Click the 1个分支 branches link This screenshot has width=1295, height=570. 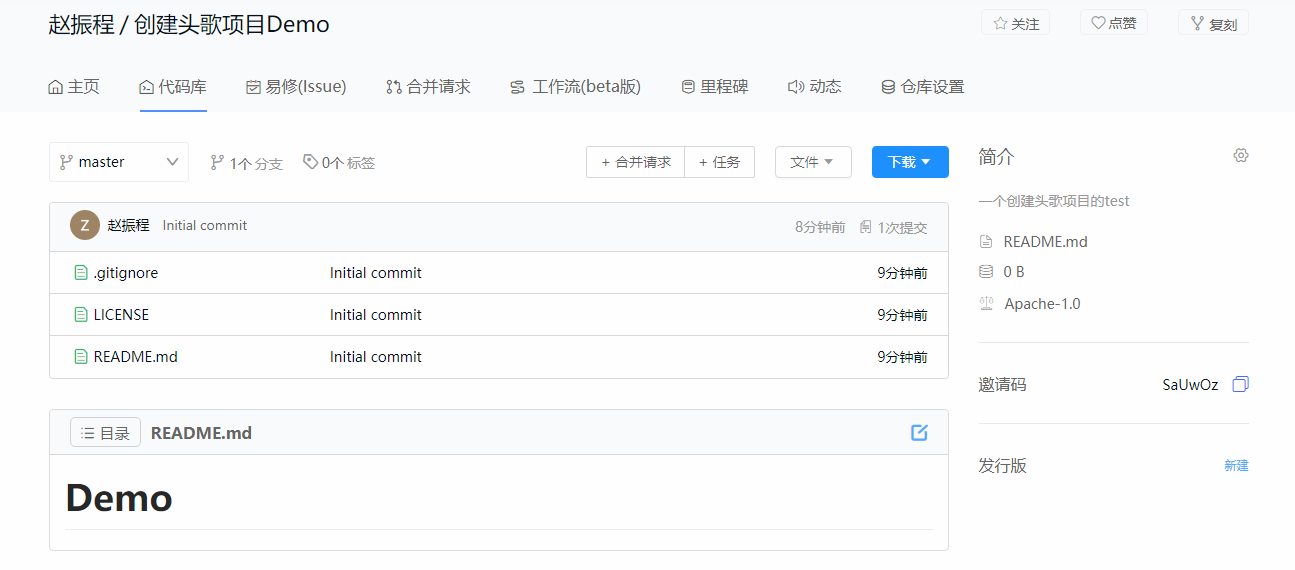[246, 163]
